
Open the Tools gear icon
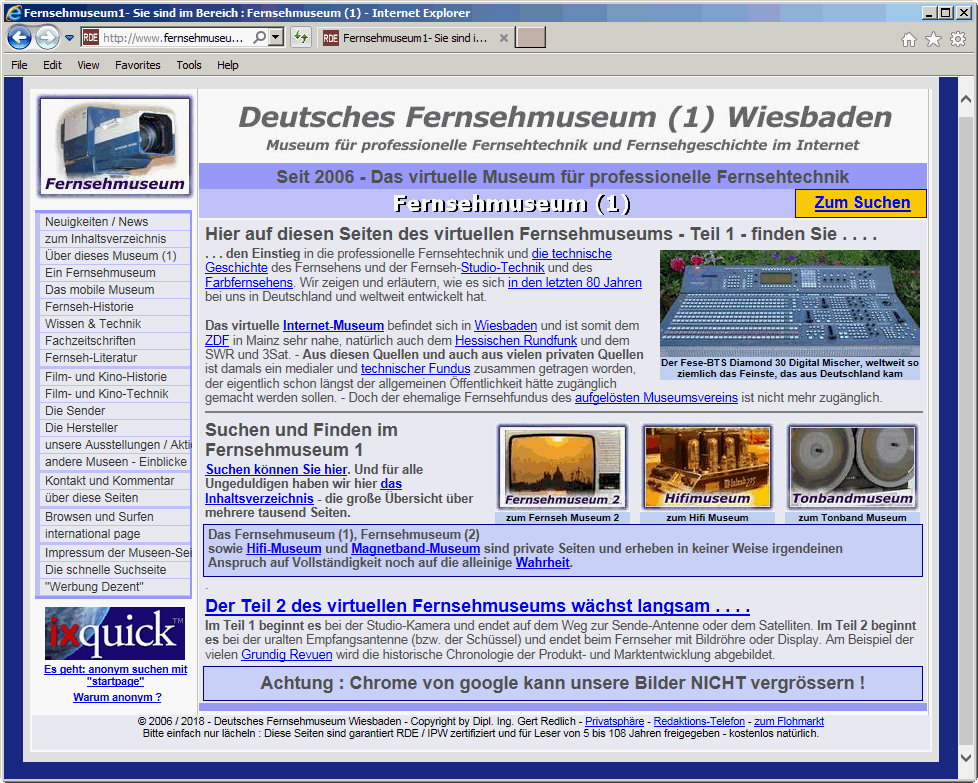tap(958, 40)
